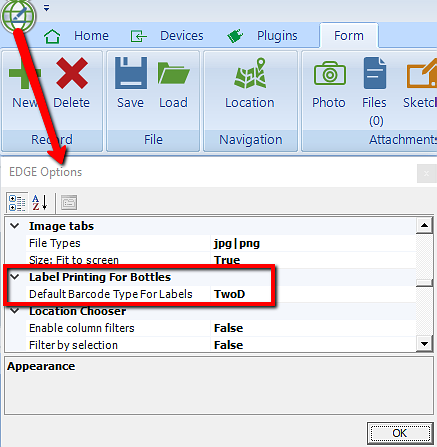Sort properties alphabetically with the A-Z button
Screen dimensions: 437x447
point(40,203)
